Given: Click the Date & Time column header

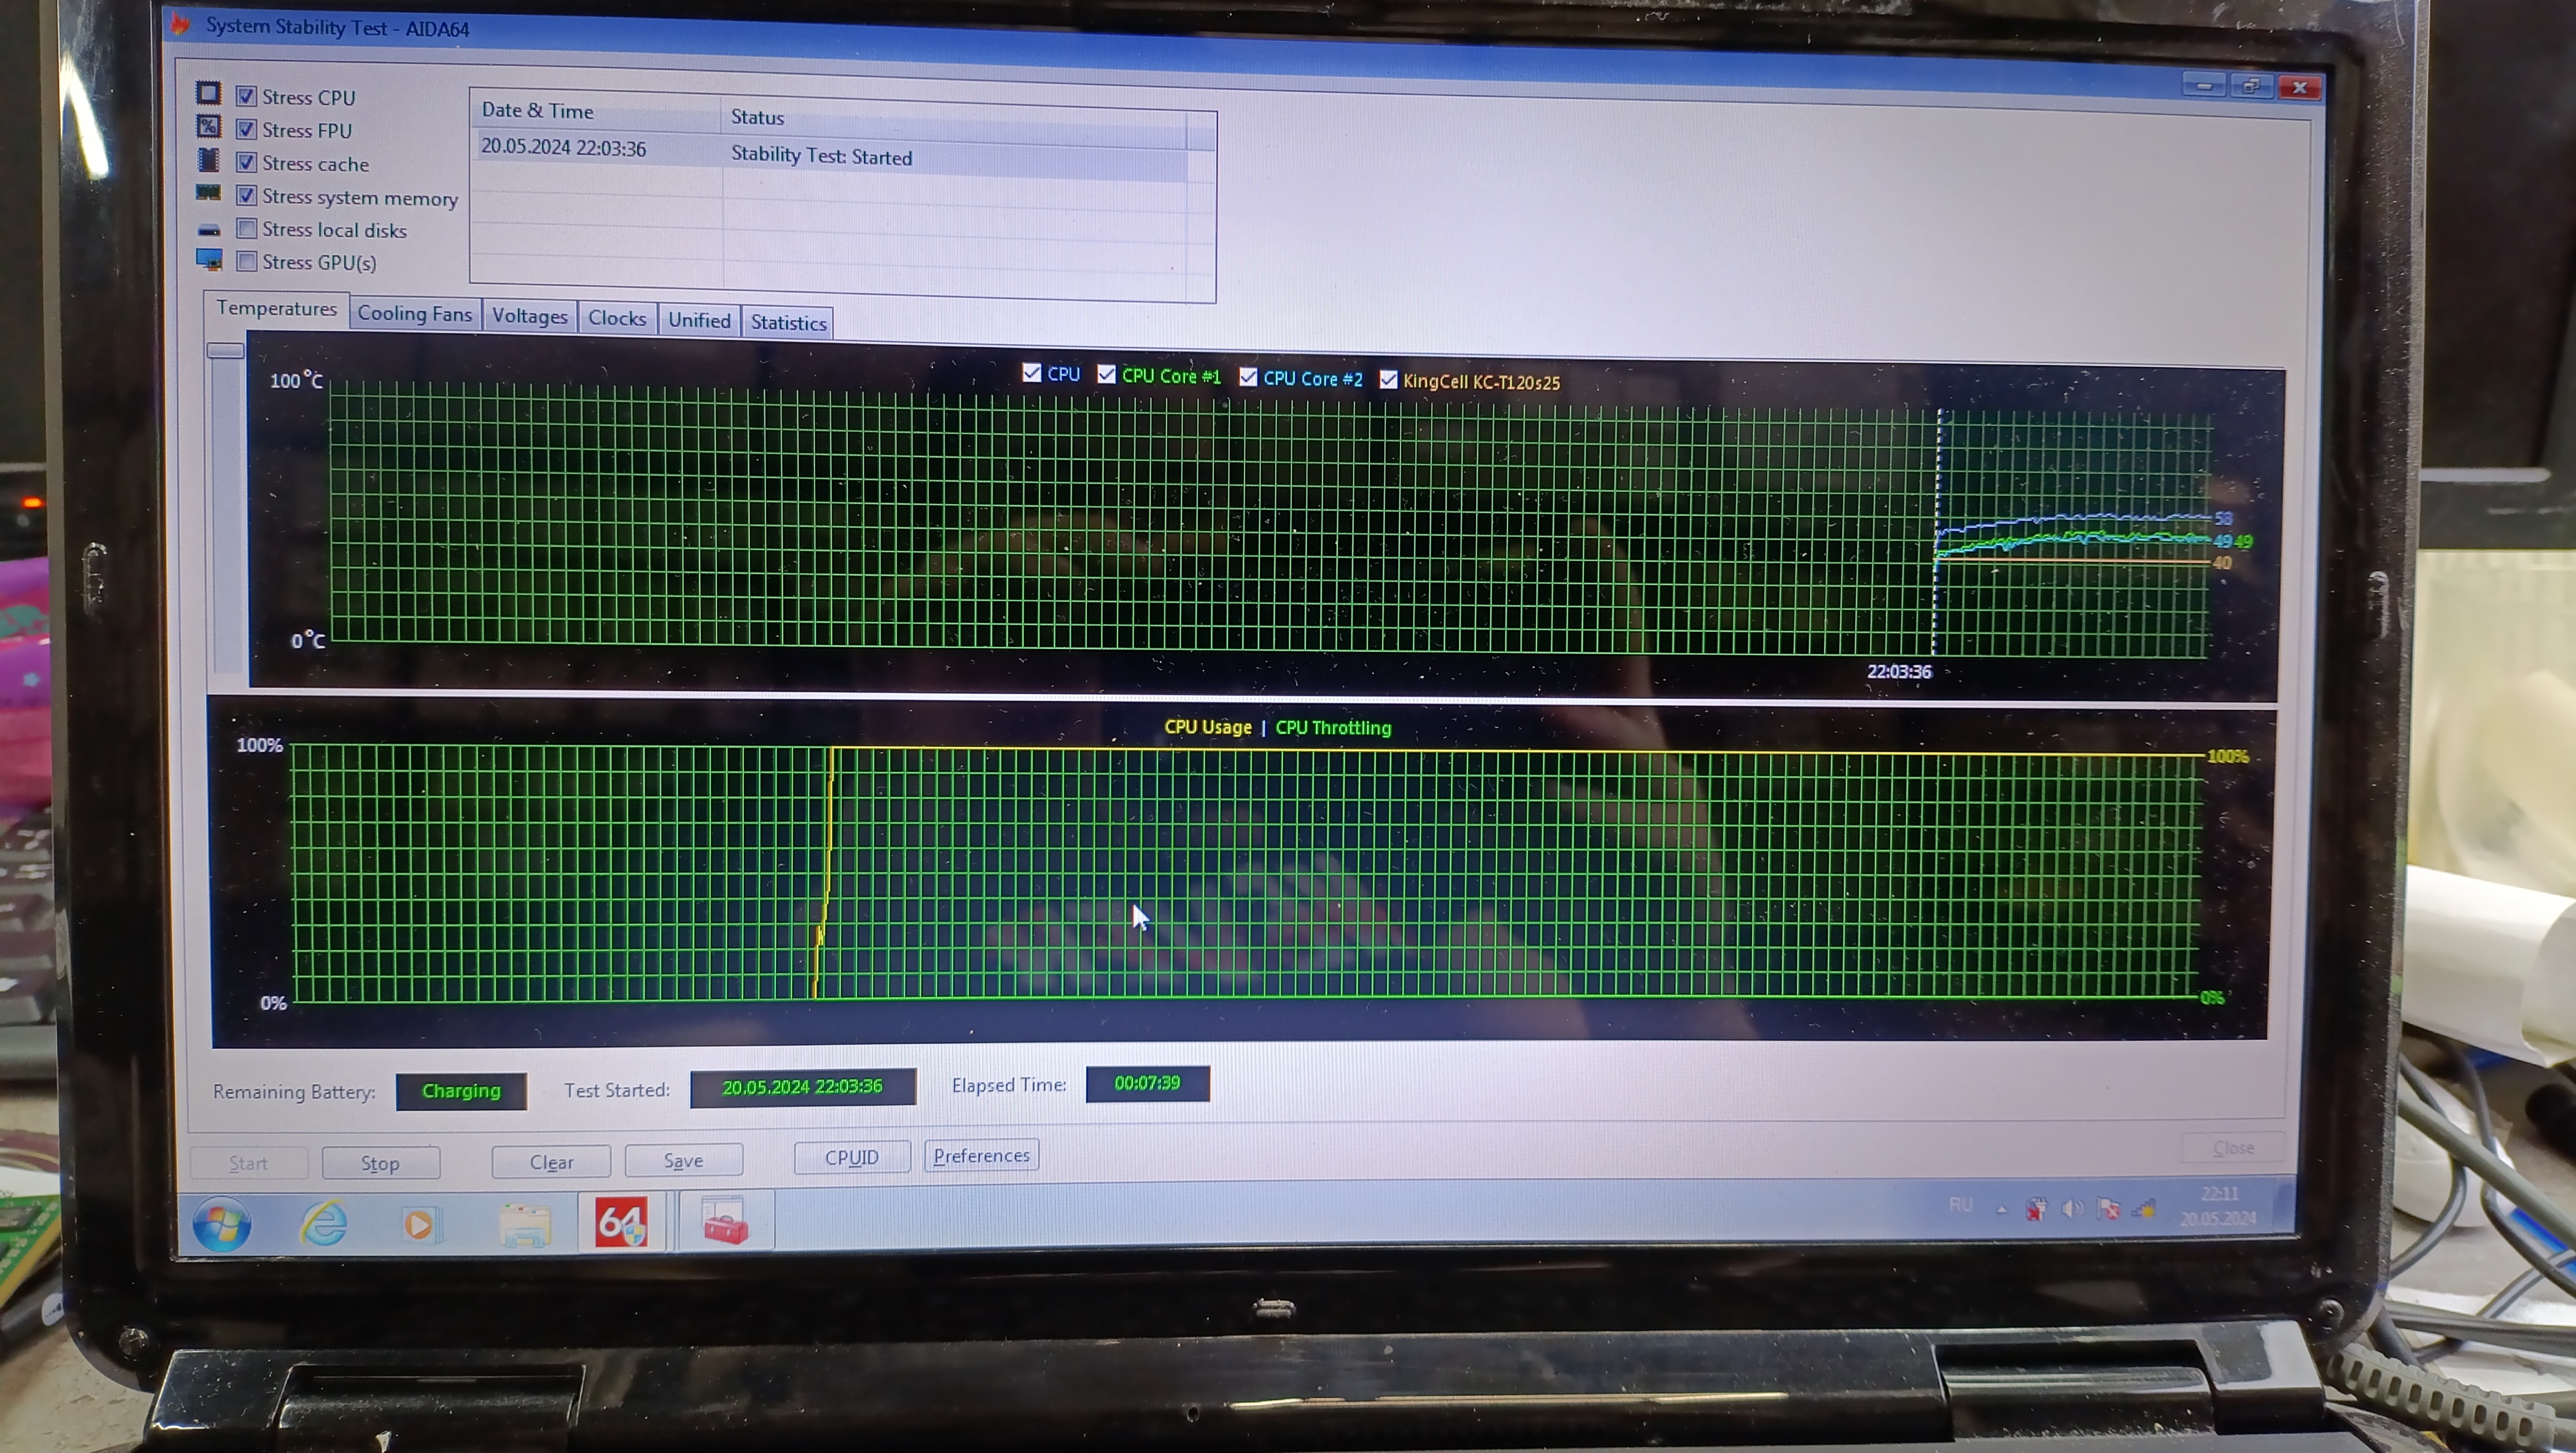Looking at the screenshot, I should pyautogui.click(x=595, y=111).
